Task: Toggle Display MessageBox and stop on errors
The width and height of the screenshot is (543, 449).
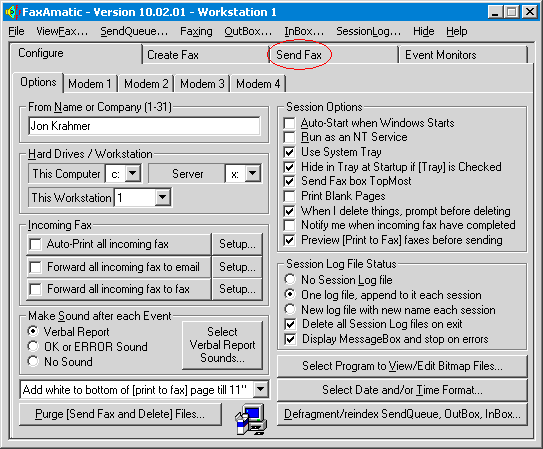Action: (290, 339)
